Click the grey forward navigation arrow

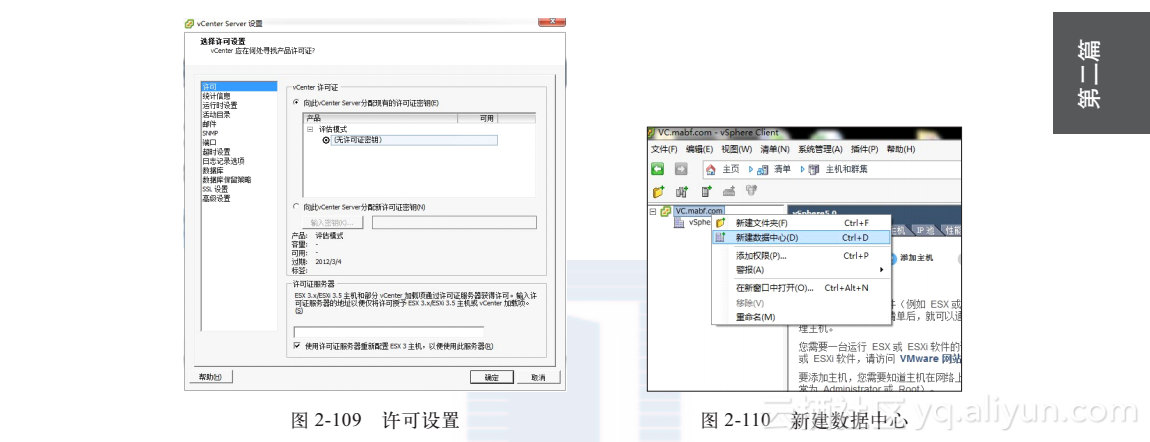(x=681, y=169)
